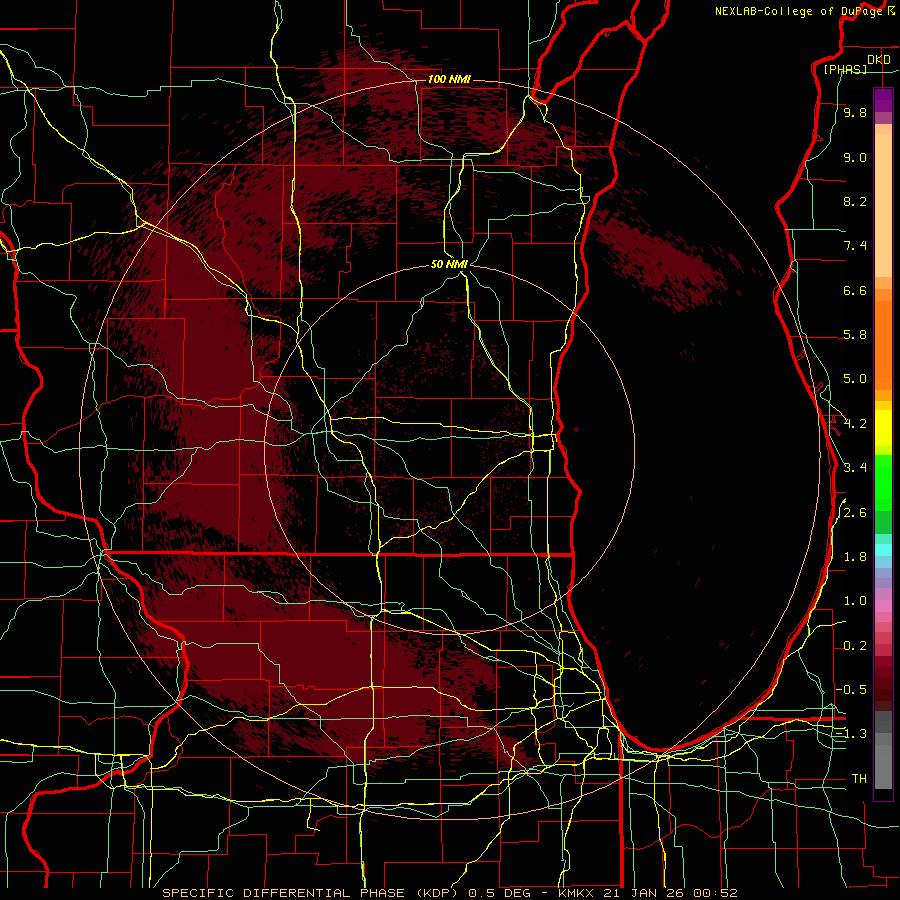
Task: Click the TH threshold label
Action: coord(859,779)
